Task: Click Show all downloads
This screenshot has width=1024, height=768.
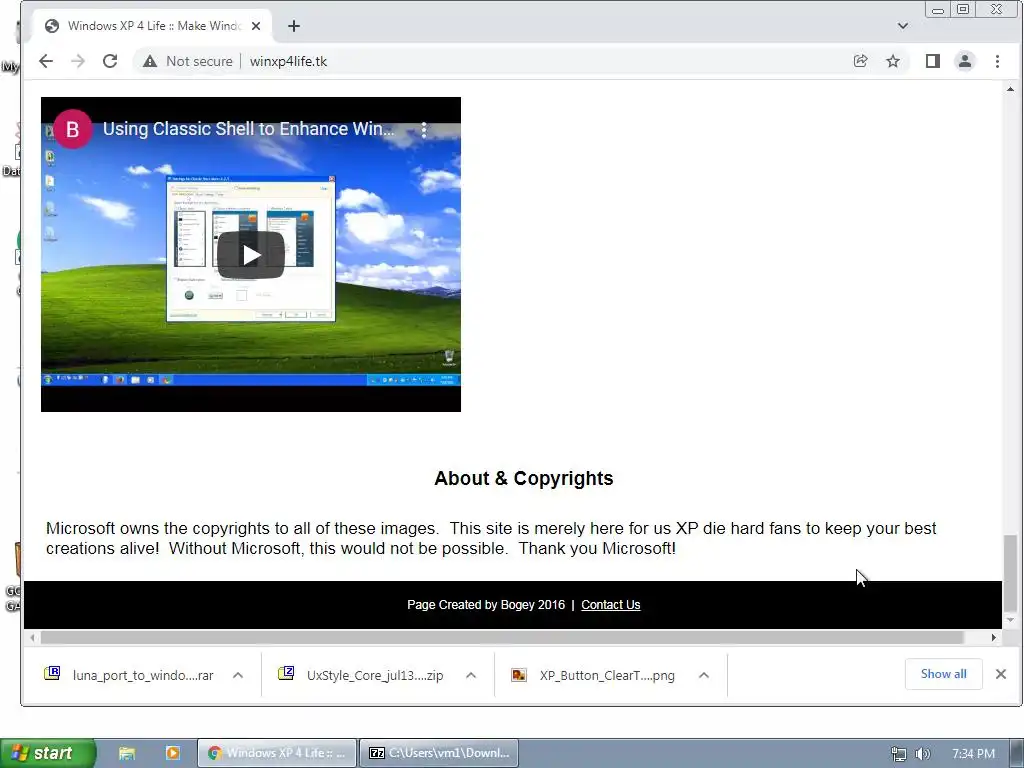Action: click(x=944, y=674)
